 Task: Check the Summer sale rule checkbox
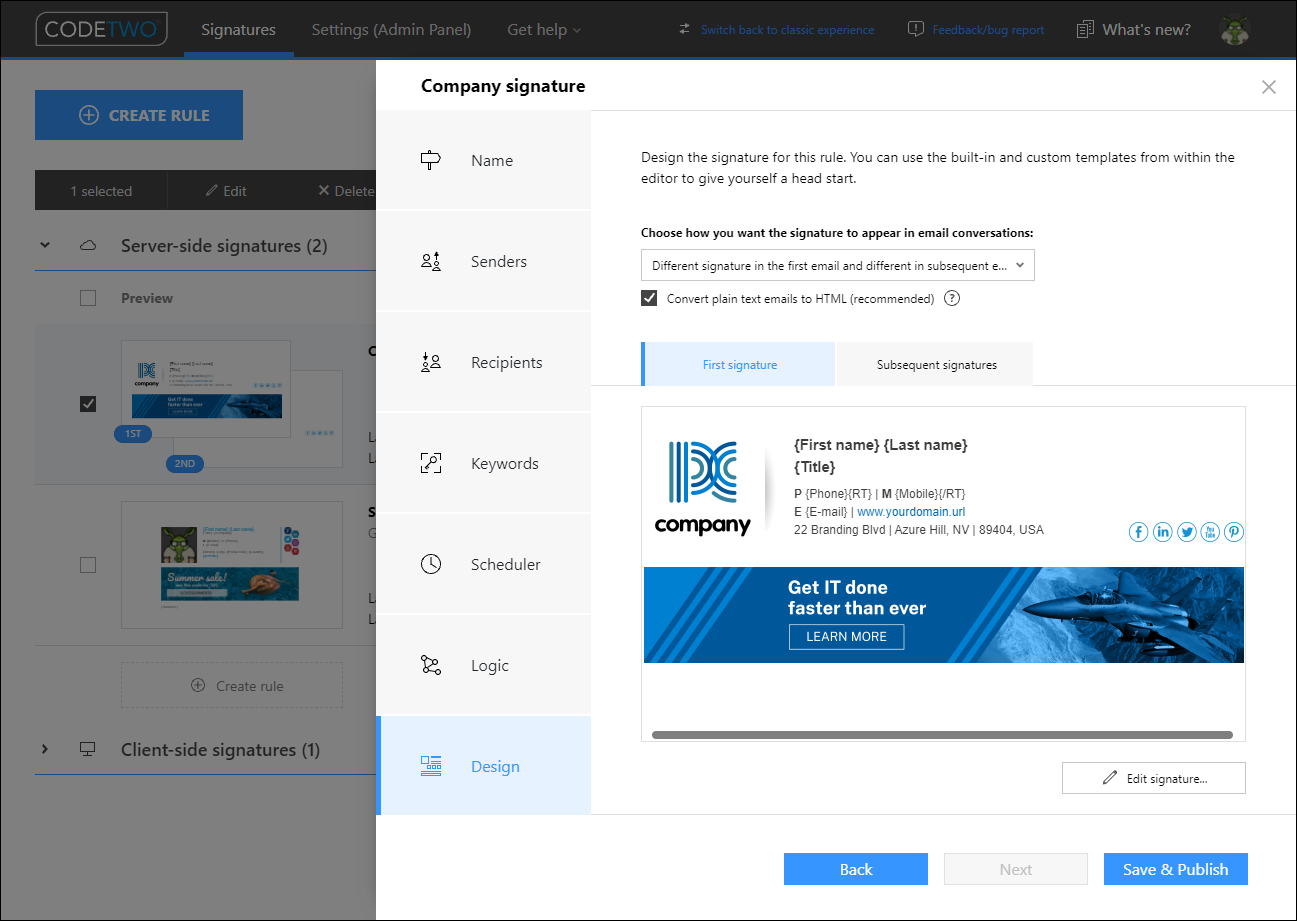(88, 565)
